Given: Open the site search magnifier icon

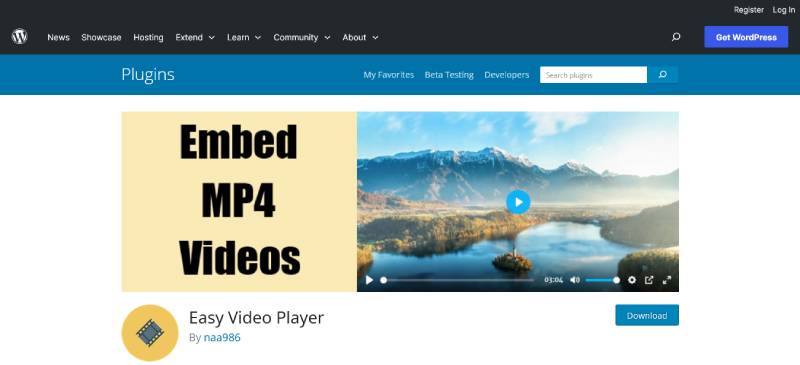Looking at the screenshot, I should pyautogui.click(x=676, y=37).
